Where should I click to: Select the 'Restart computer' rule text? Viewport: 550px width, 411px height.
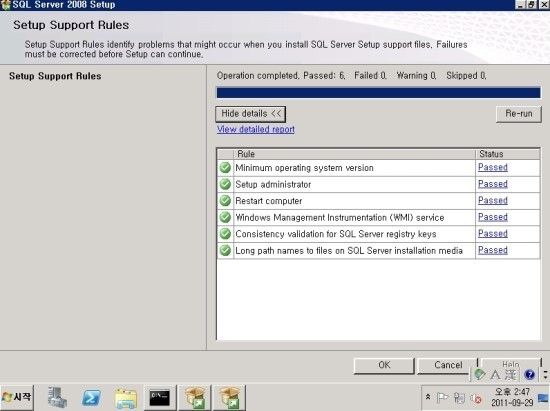268,201
